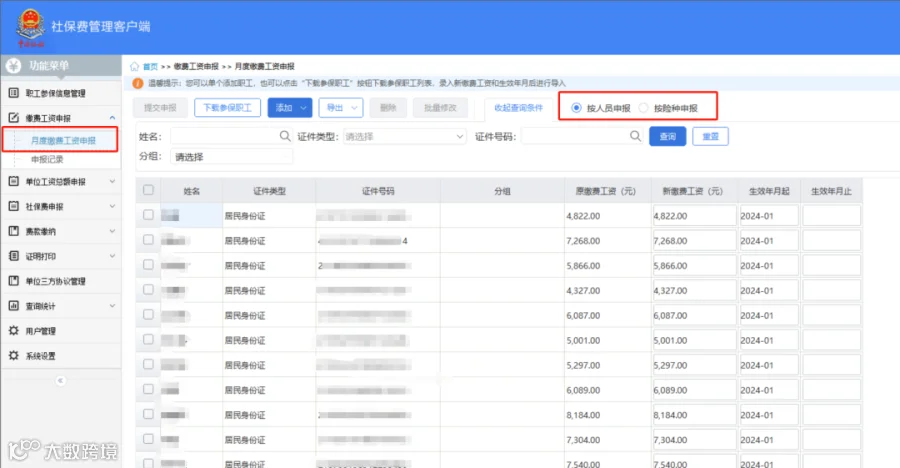Select 按人员申报 radio button

click(x=576, y=108)
